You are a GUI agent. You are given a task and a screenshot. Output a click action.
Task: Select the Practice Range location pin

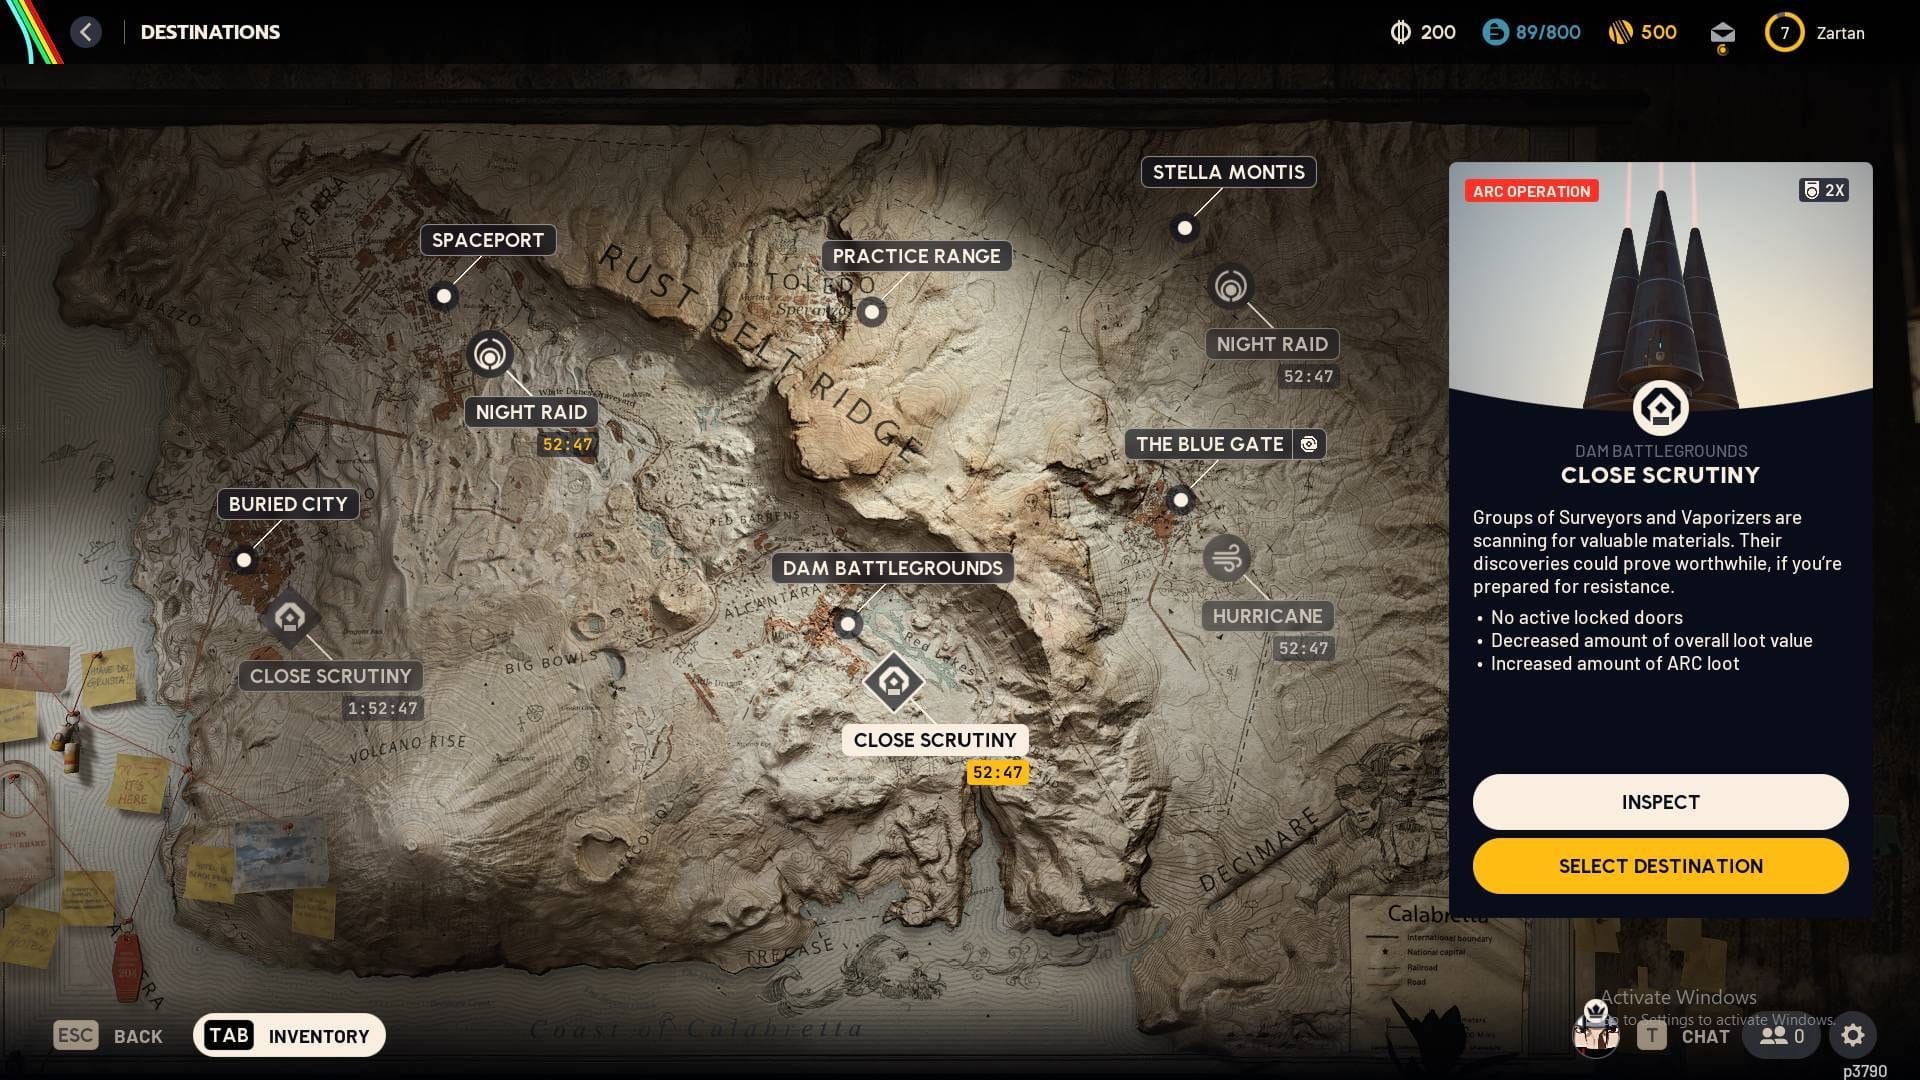[871, 312]
